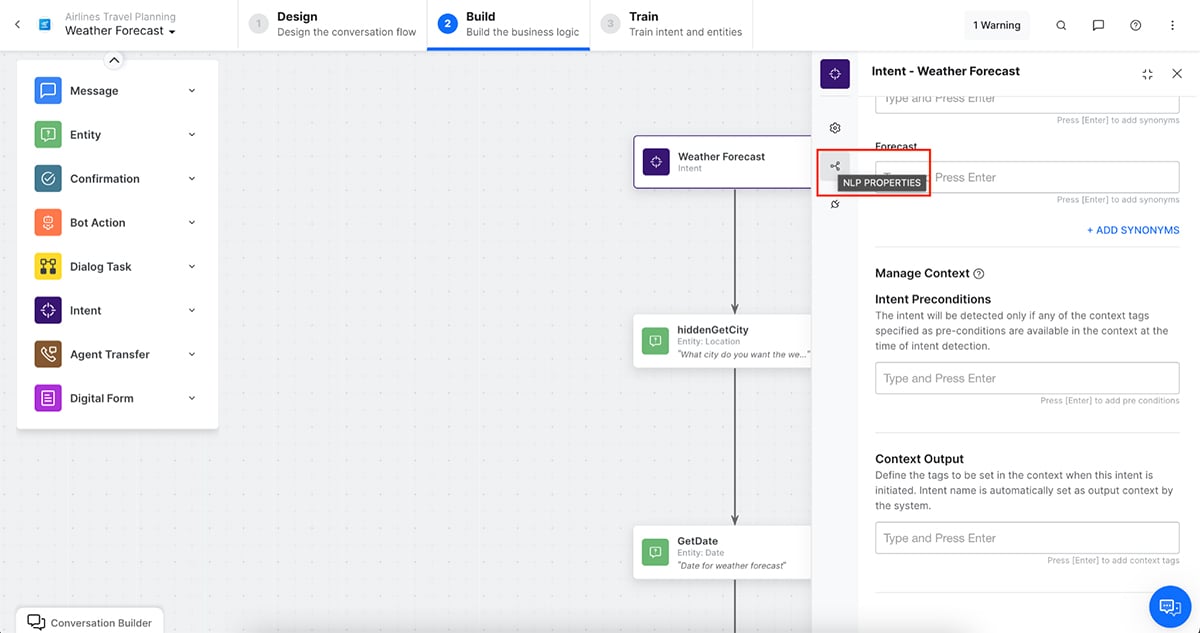This screenshot has height=633, width=1200.
Task: Click the Intent Preconditions input field
Action: coord(1027,378)
